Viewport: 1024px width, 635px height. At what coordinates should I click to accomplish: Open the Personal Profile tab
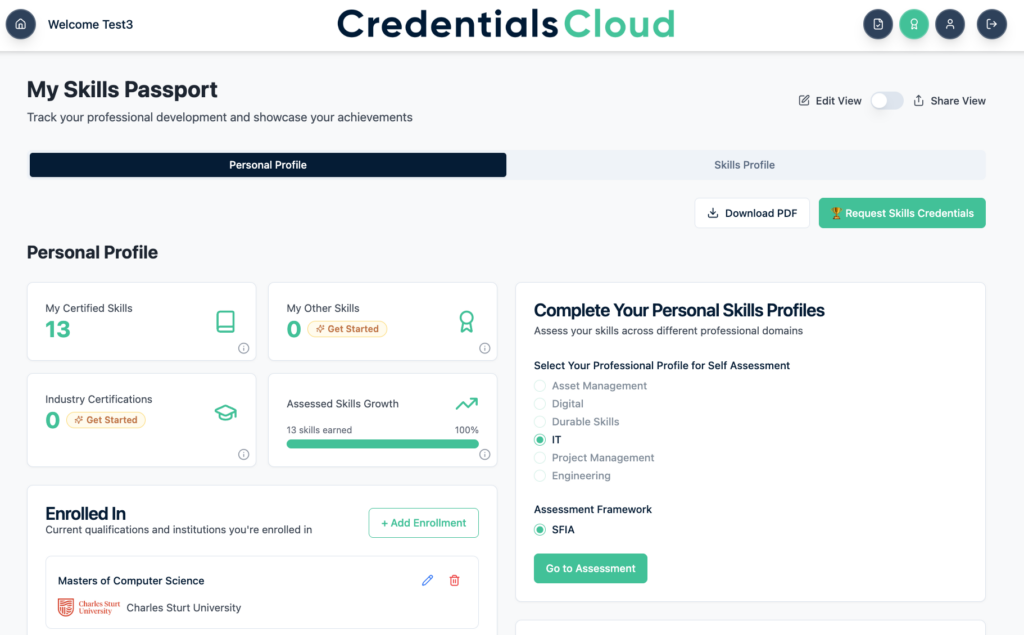click(268, 165)
